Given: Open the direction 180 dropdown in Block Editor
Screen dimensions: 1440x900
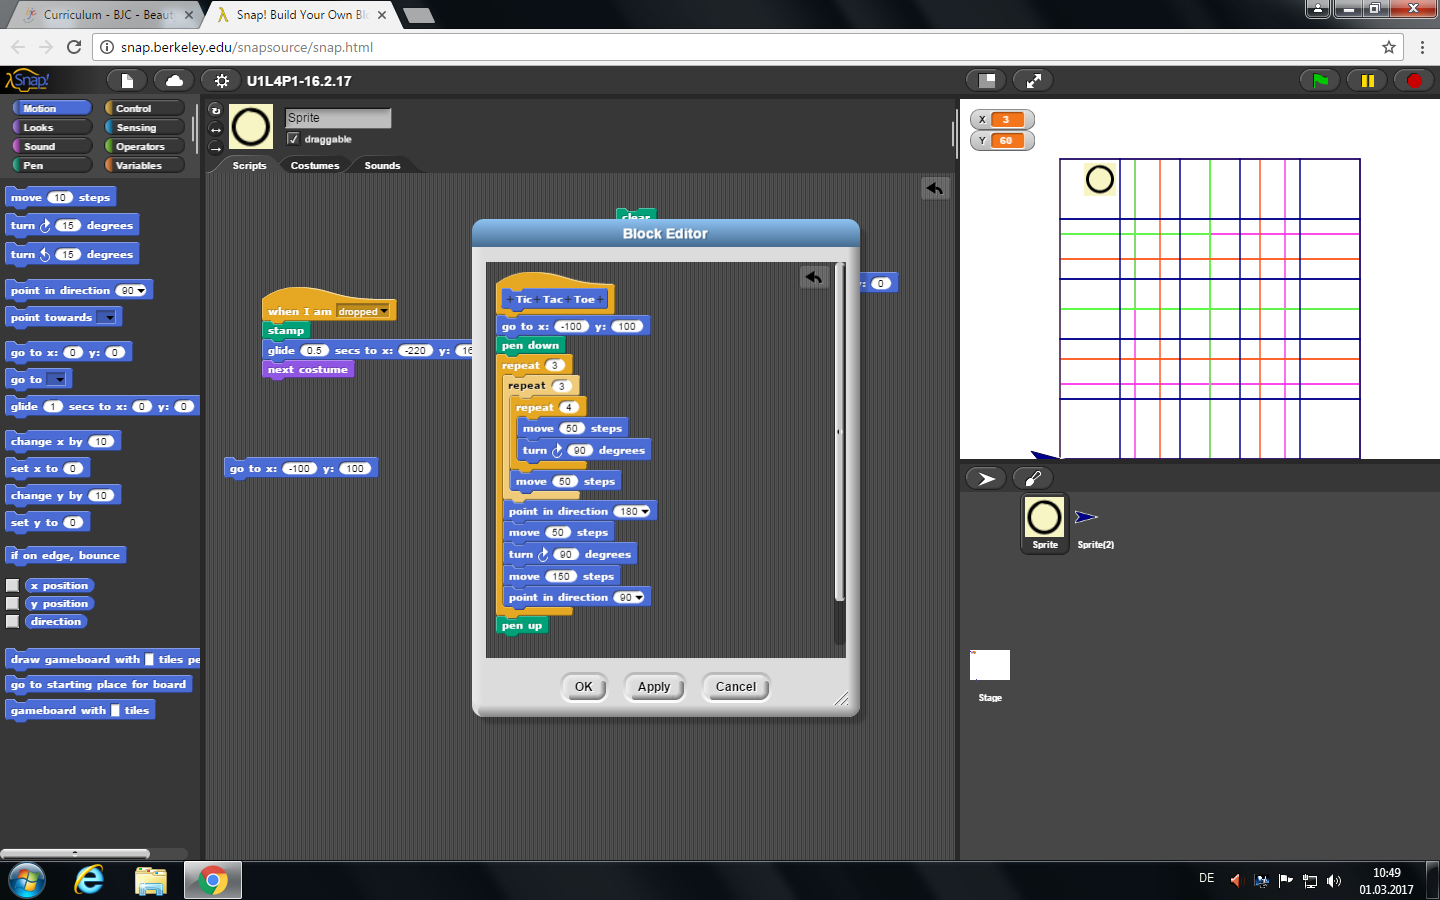Looking at the screenshot, I should click(645, 512).
